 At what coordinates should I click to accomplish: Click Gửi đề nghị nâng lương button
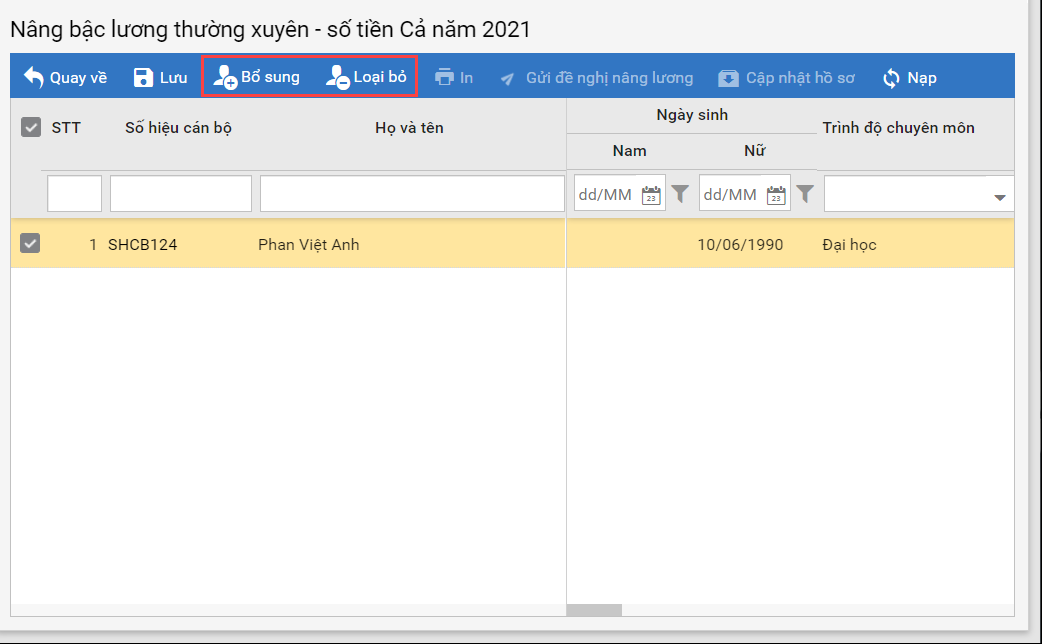coord(597,77)
